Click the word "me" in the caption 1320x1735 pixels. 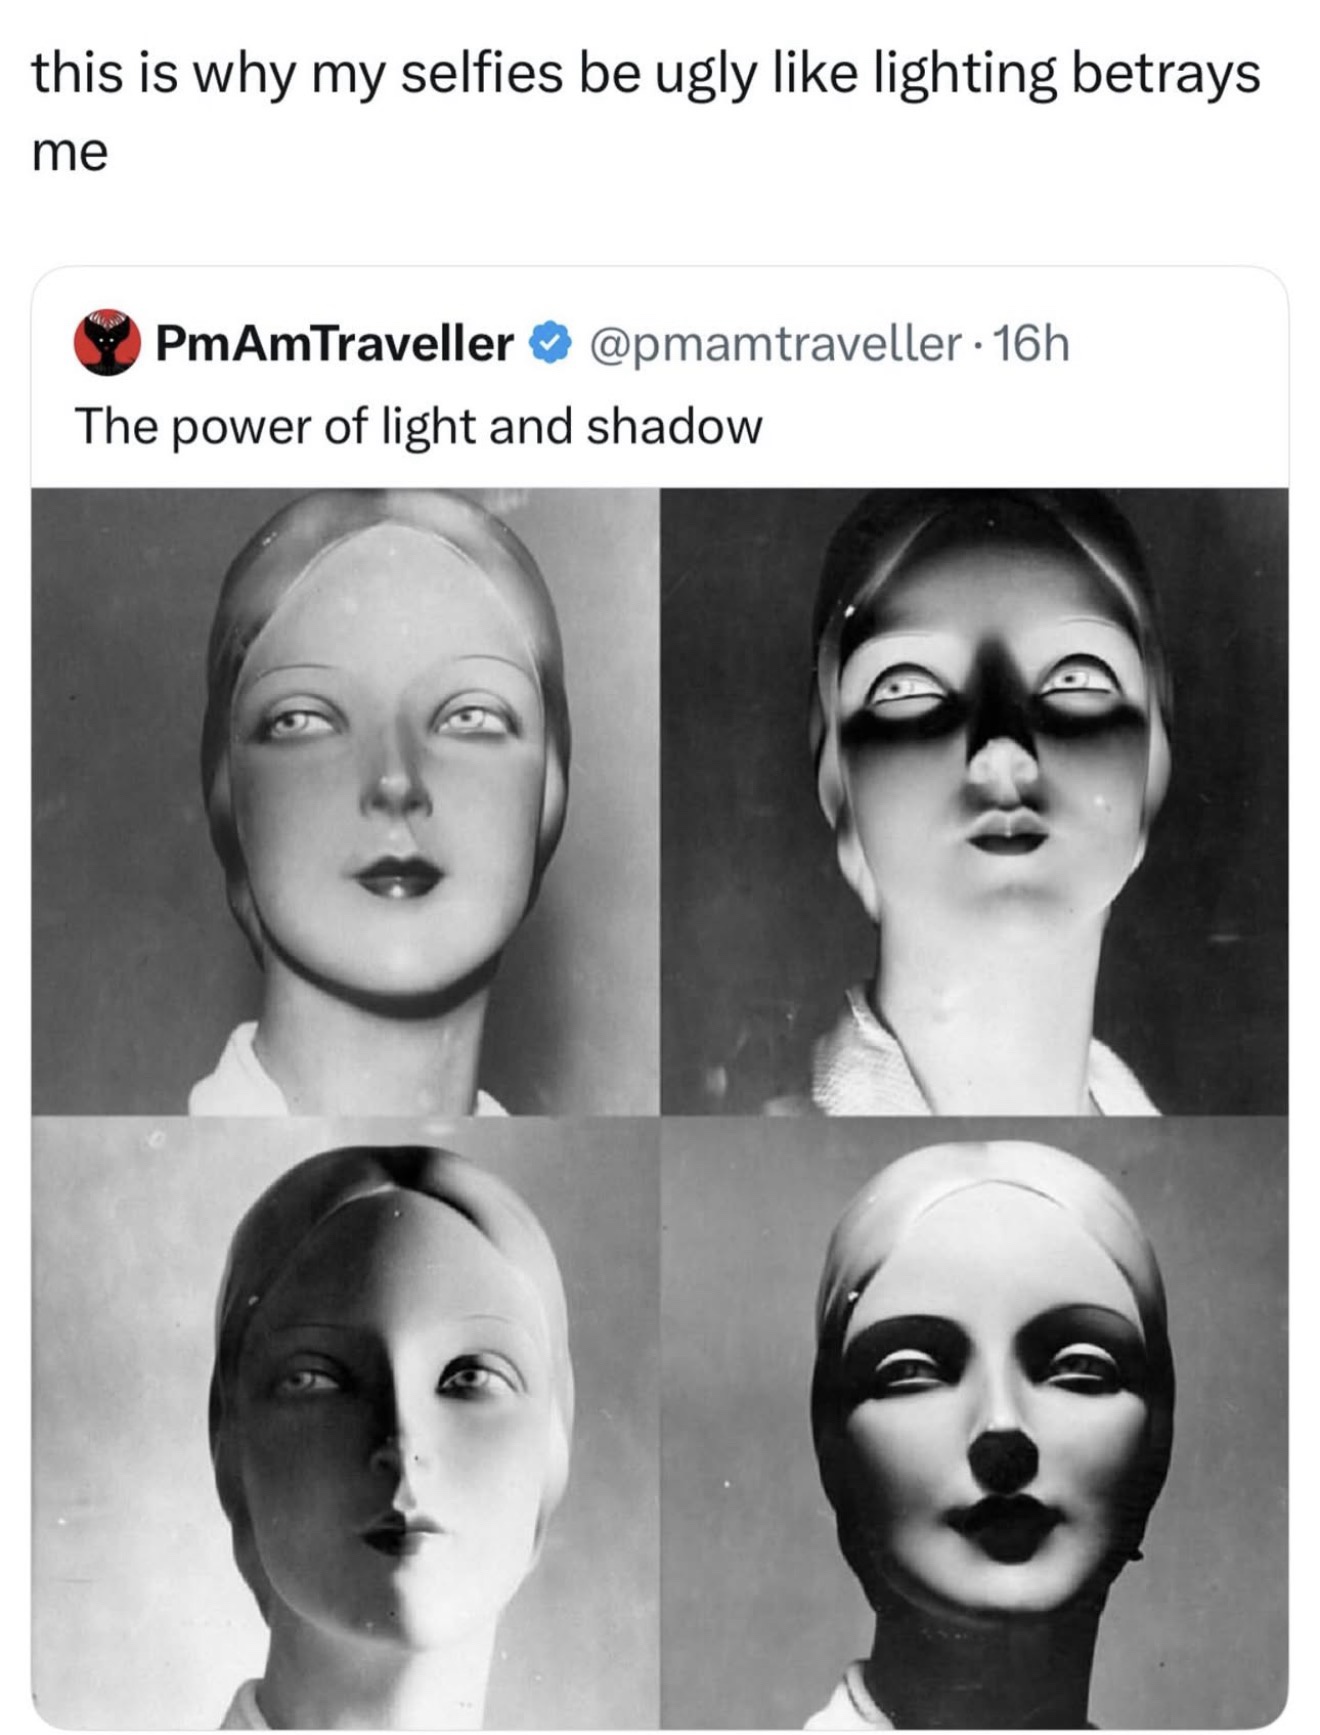click(70, 153)
